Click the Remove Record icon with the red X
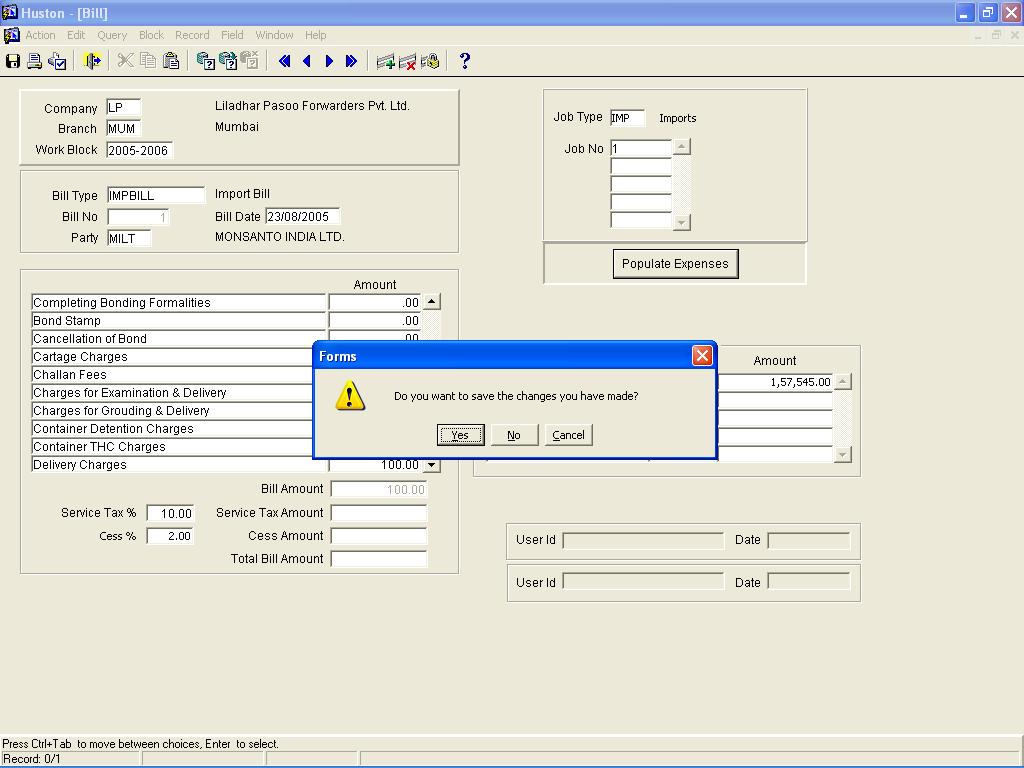 [407, 61]
